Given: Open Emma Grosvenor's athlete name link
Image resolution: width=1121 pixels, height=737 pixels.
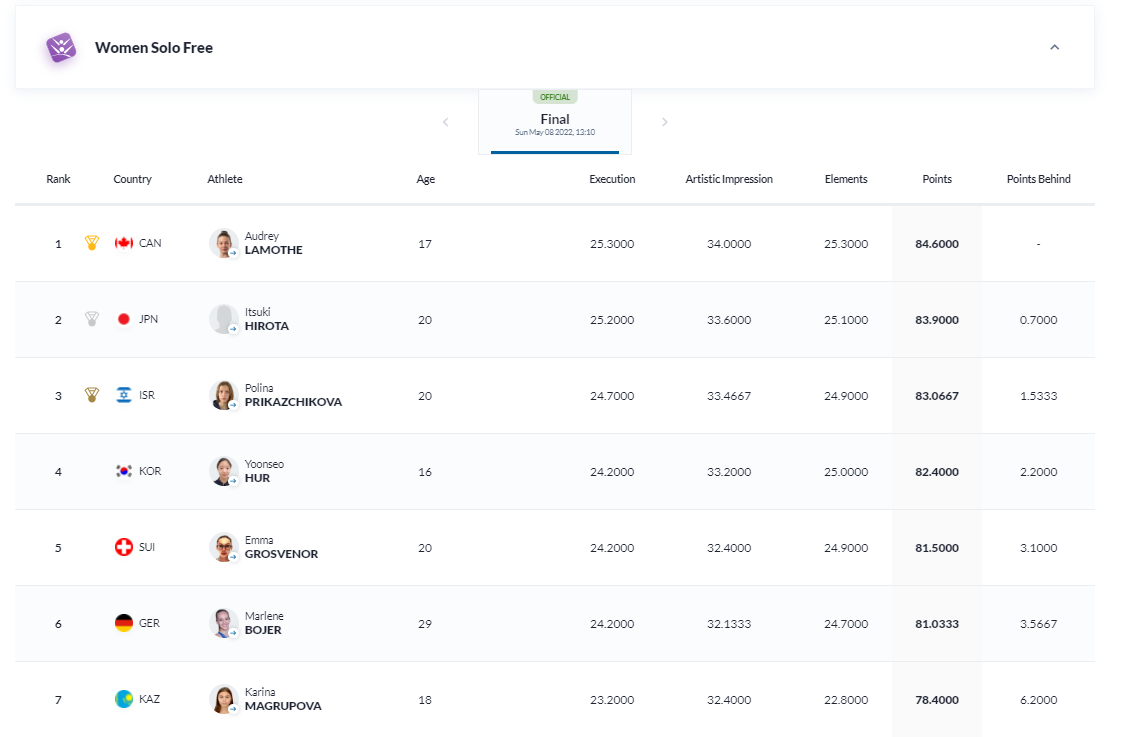Looking at the screenshot, I should point(281,548).
